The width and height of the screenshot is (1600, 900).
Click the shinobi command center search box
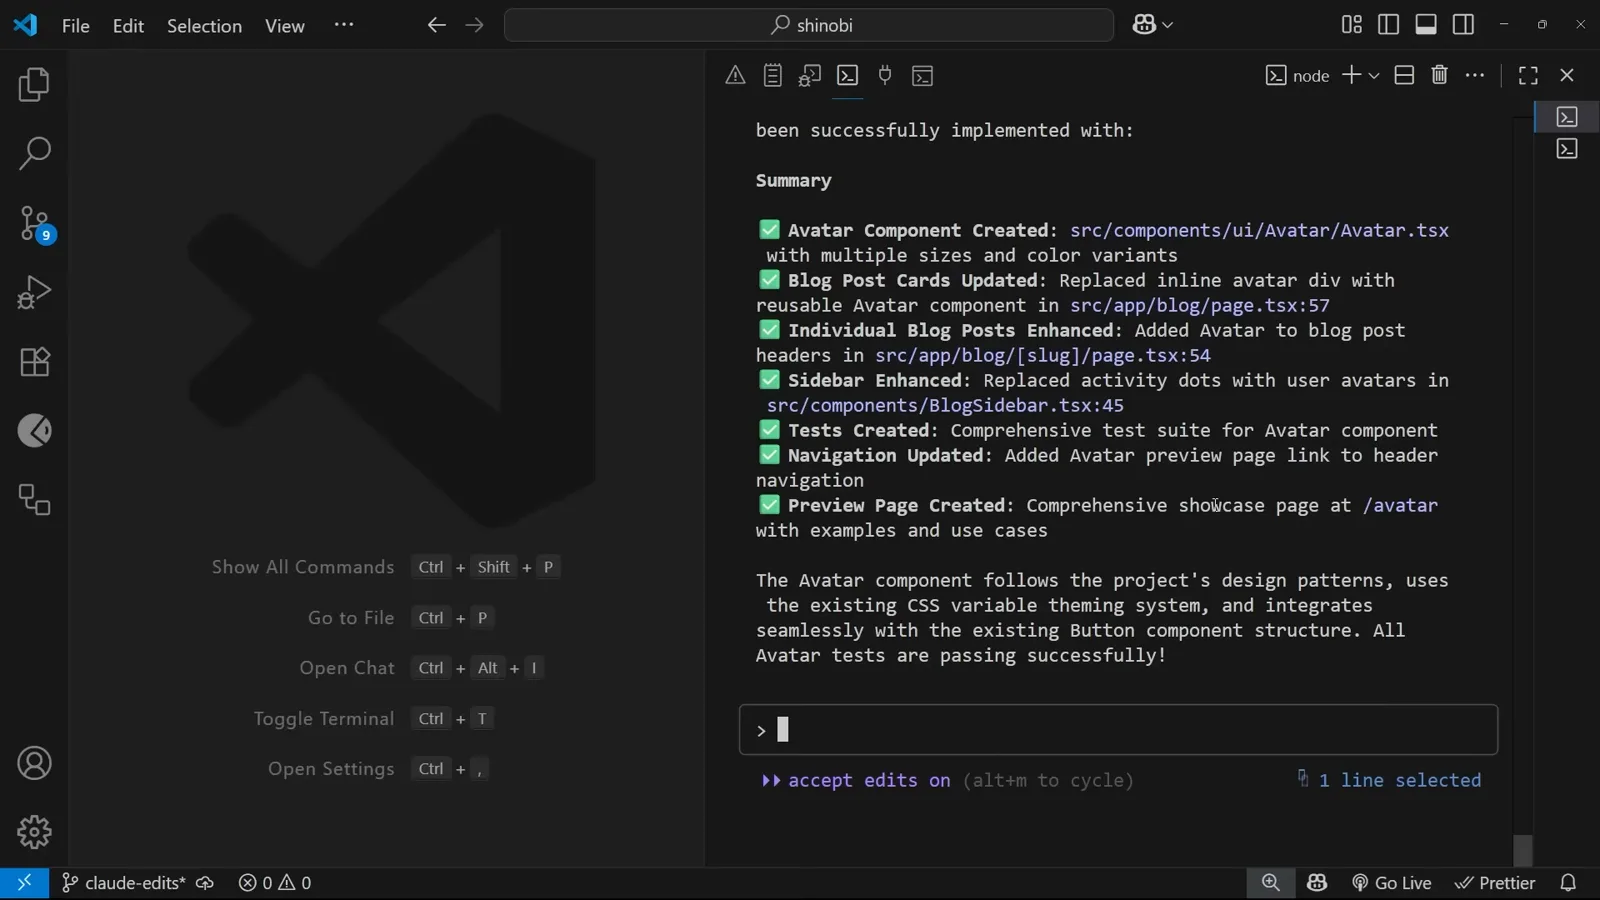809,25
